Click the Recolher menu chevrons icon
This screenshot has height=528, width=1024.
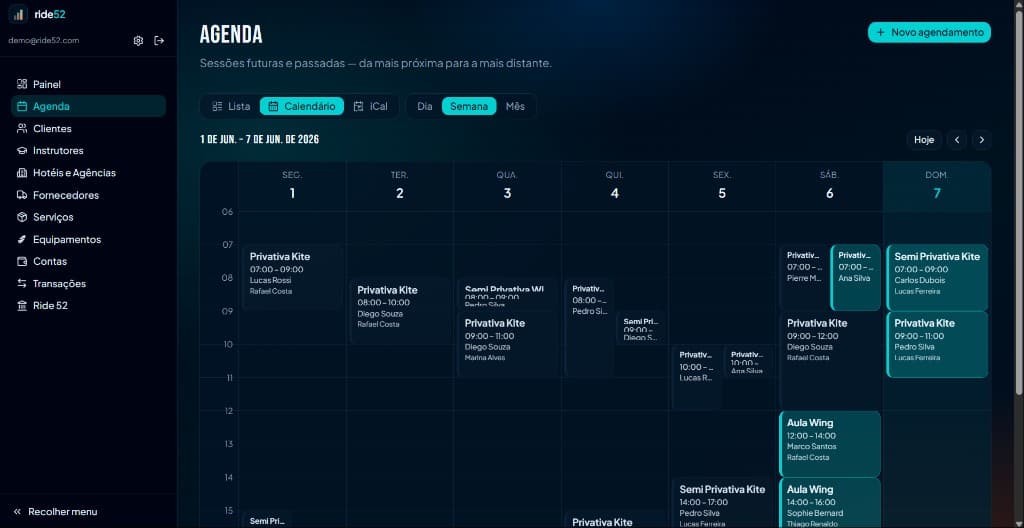pyautogui.click(x=18, y=512)
